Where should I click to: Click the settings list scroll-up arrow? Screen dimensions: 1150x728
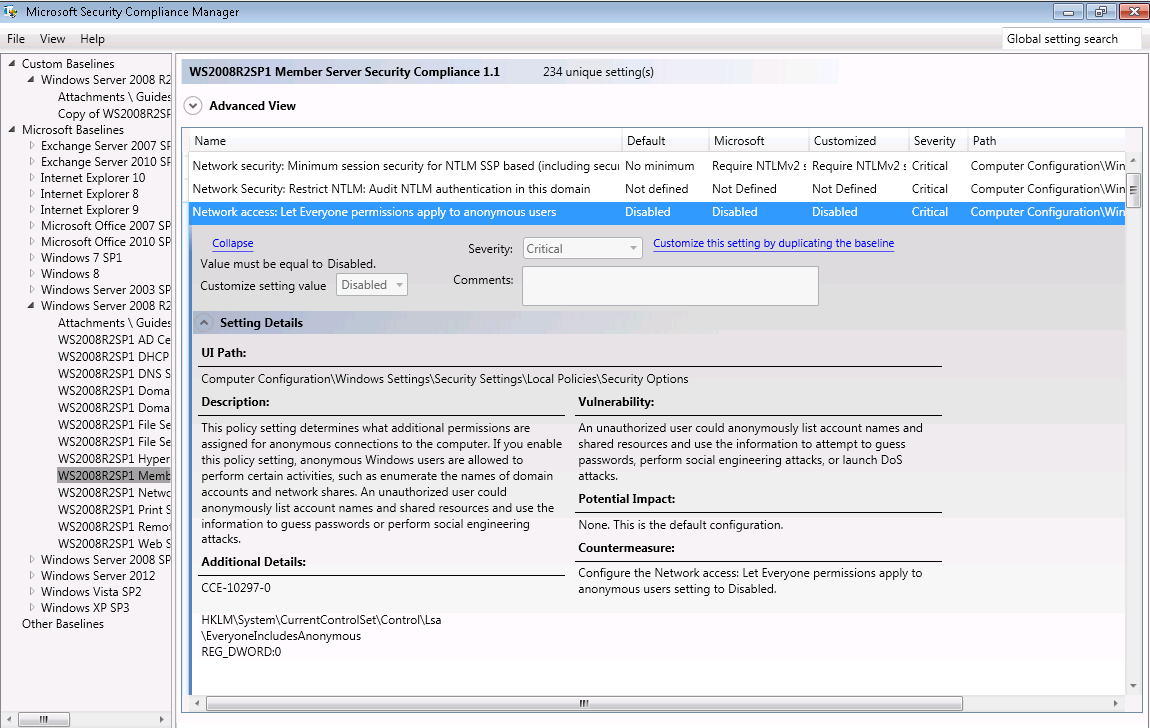tap(1133, 160)
